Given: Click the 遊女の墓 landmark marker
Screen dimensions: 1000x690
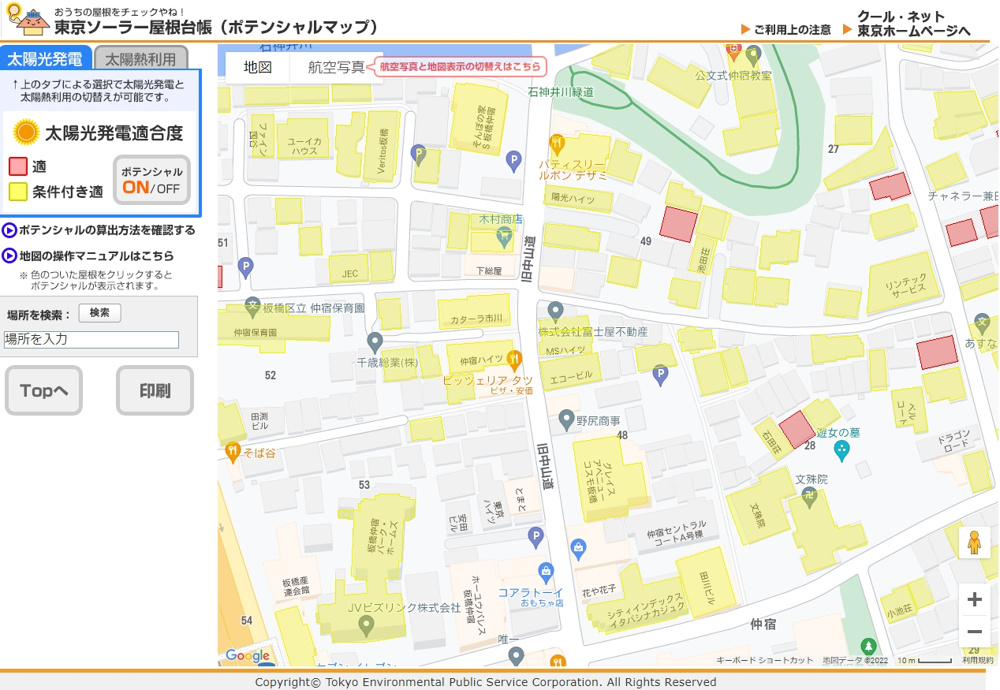Looking at the screenshot, I should pos(842,451).
